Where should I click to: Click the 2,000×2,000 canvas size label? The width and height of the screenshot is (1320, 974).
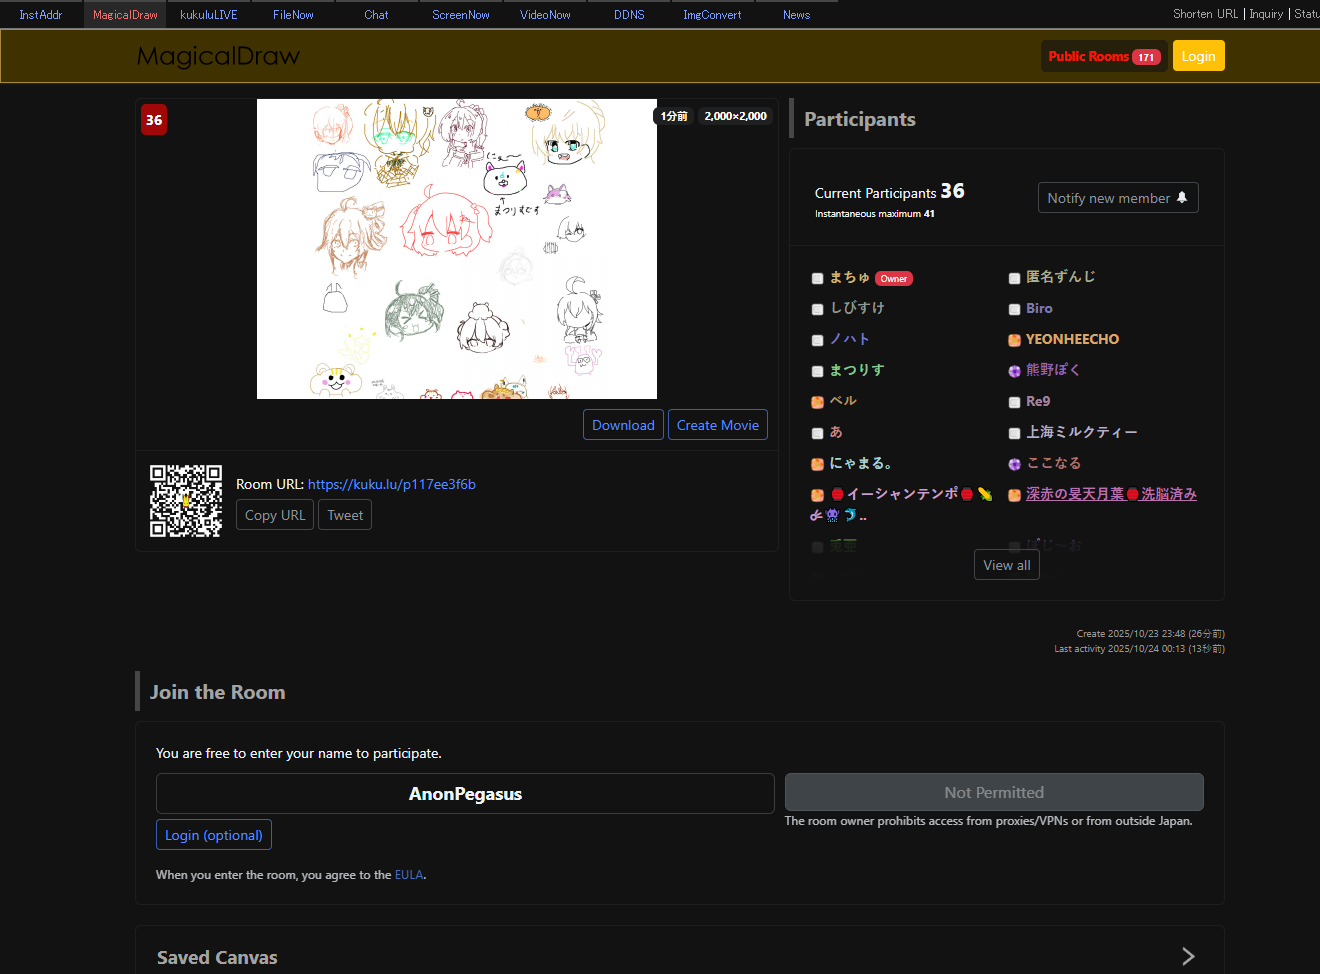coord(736,116)
